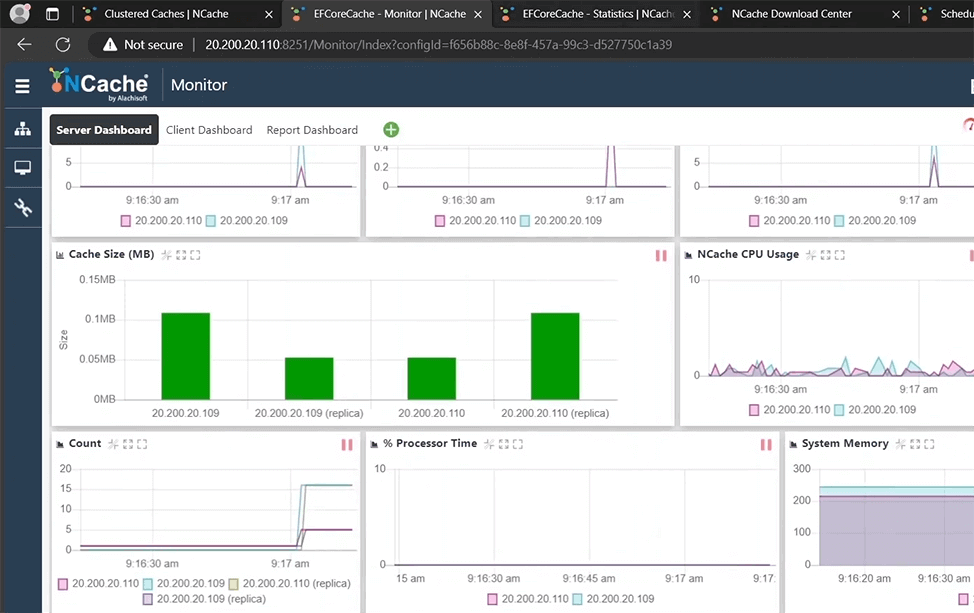Click the pin icon beside Cache Size (MB)
Image resolution: width=974 pixels, height=613 pixels.
(x=166, y=255)
